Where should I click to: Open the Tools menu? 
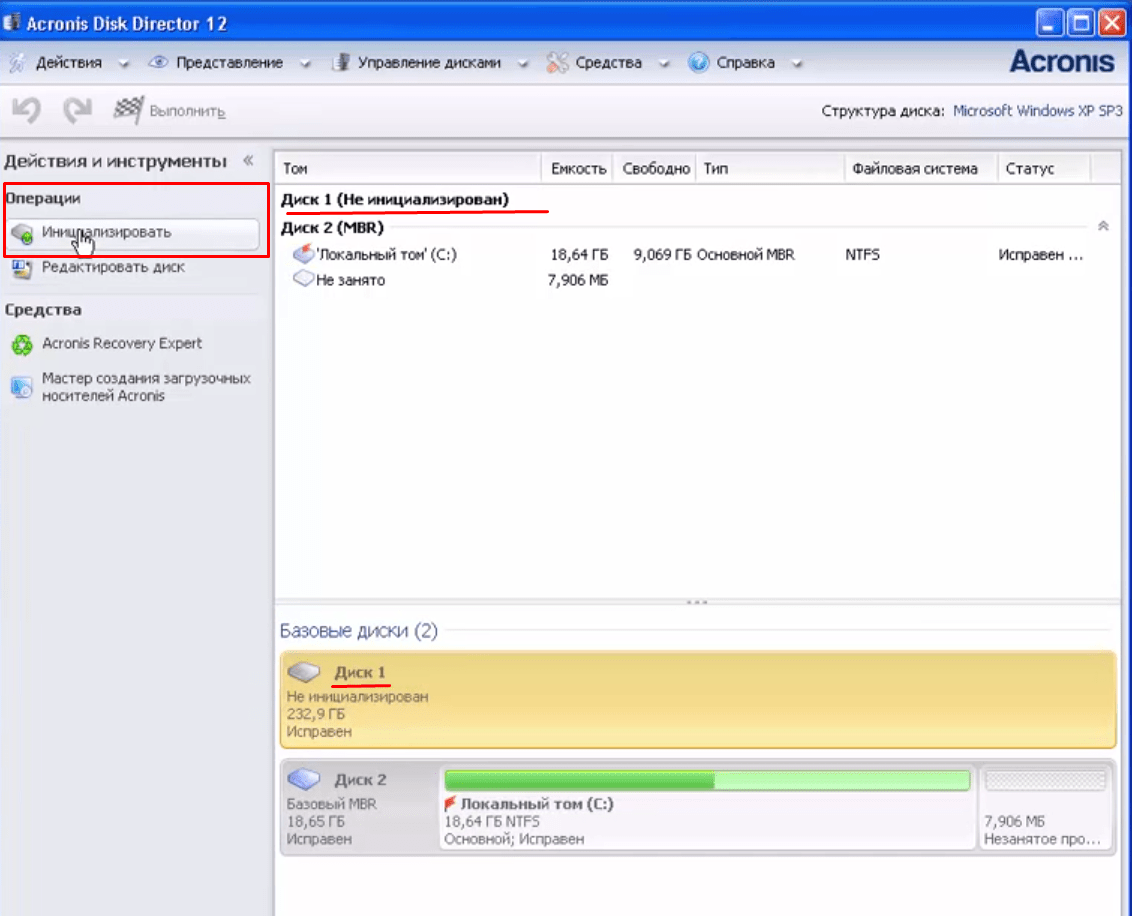tap(608, 62)
